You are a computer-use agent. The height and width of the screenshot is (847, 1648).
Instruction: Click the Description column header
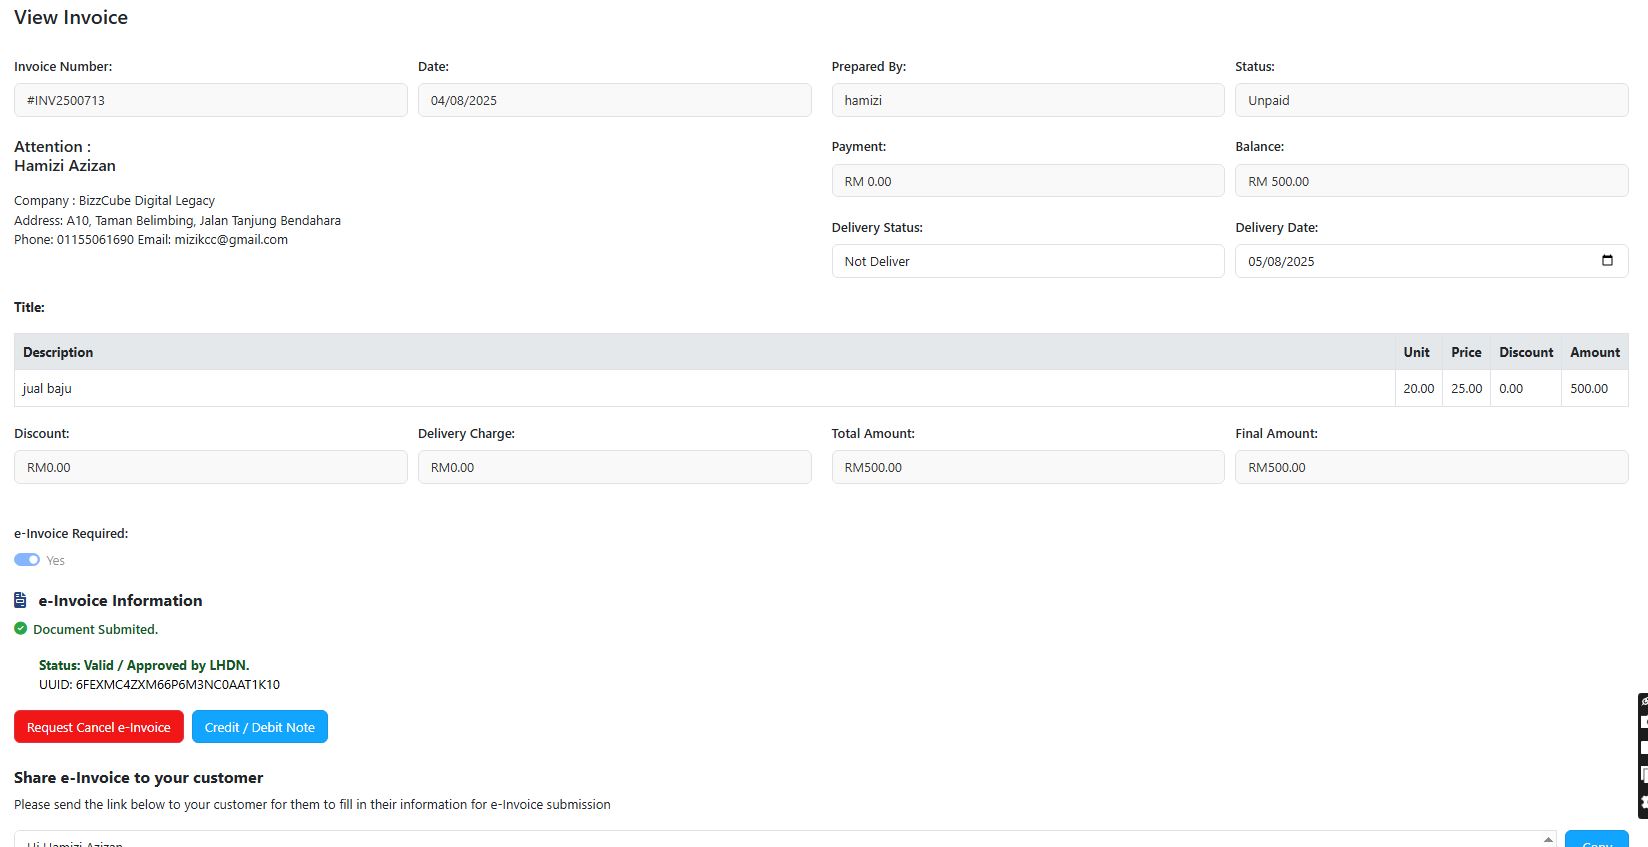[58, 352]
